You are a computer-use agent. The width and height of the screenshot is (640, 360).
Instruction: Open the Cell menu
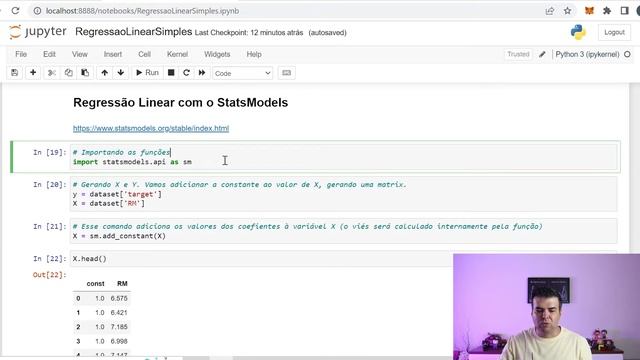click(x=144, y=54)
